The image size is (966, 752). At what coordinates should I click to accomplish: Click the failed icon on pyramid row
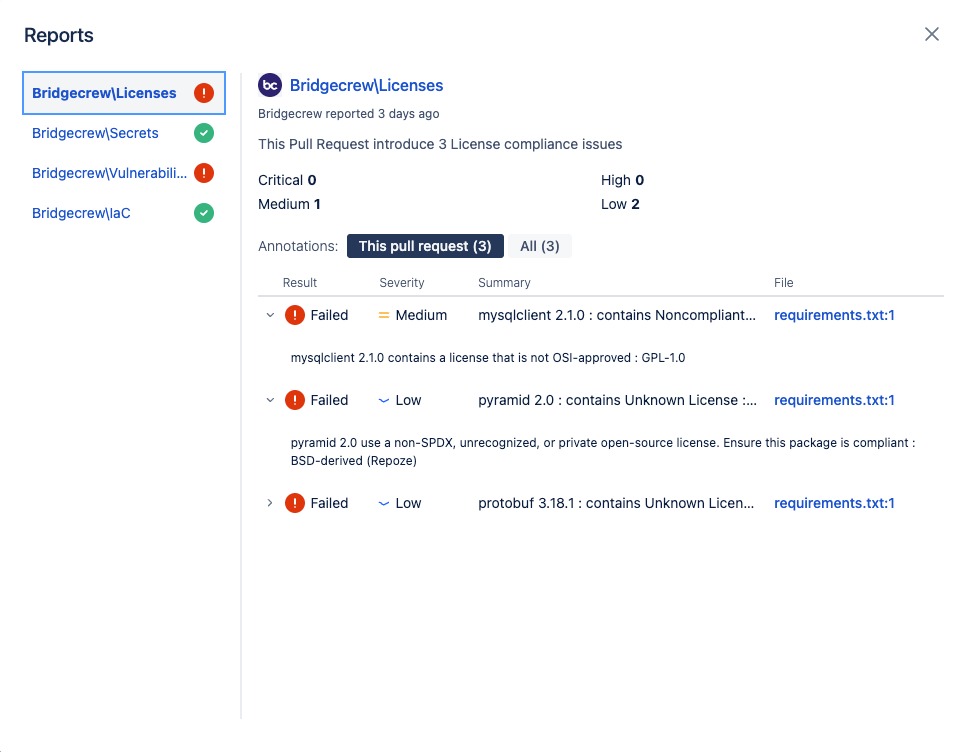(294, 400)
